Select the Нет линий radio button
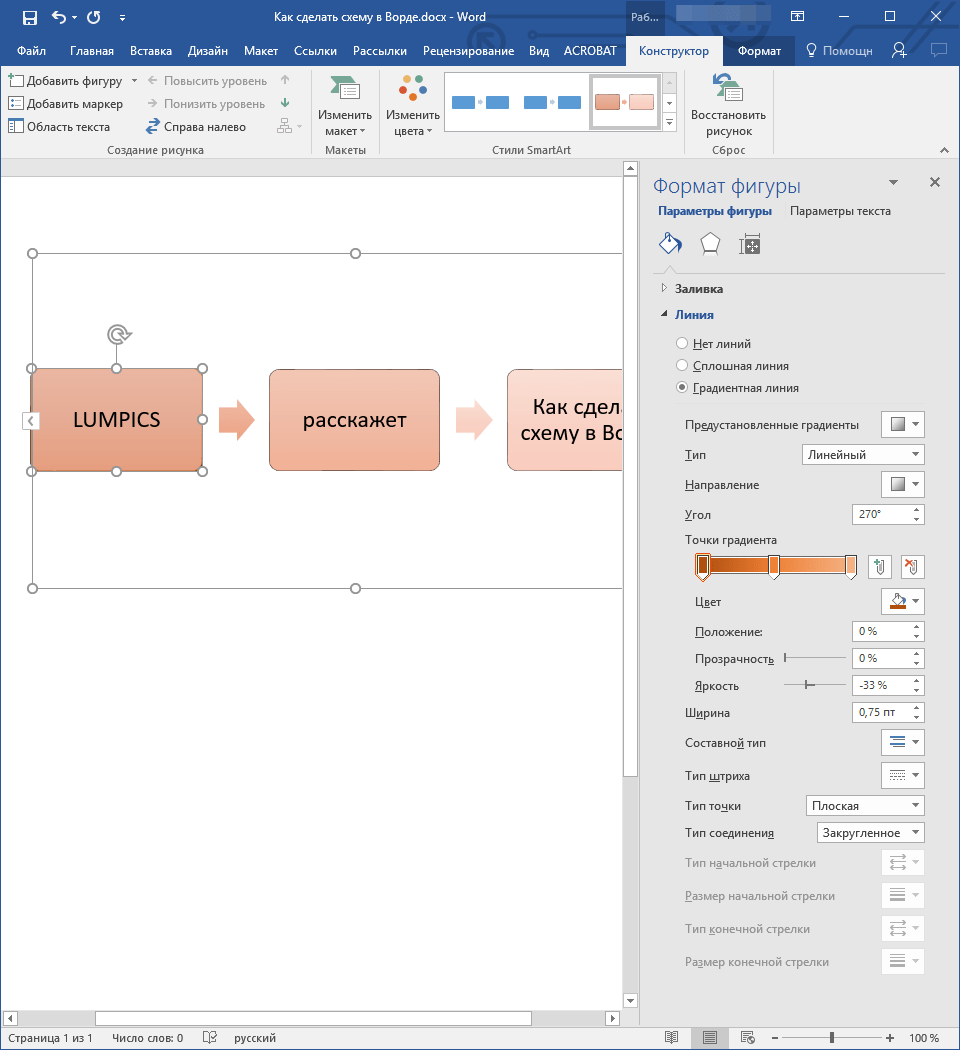The image size is (960, 1050). coord(682,343)
